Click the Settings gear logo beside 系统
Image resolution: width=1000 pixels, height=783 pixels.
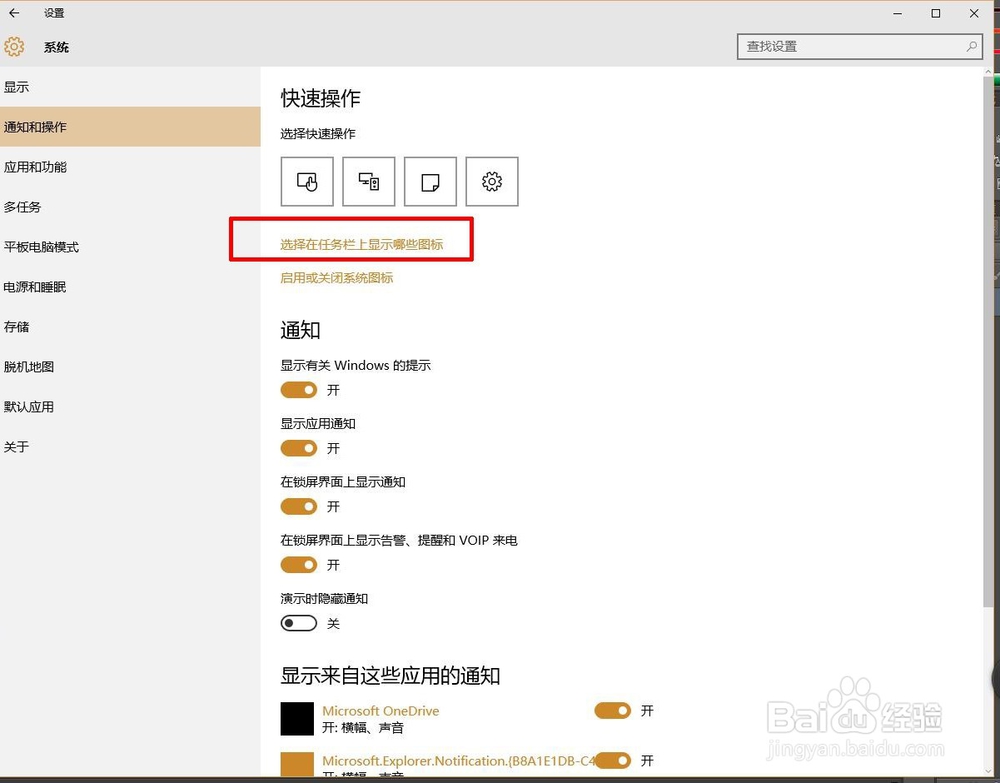click(x=14, y=46)
